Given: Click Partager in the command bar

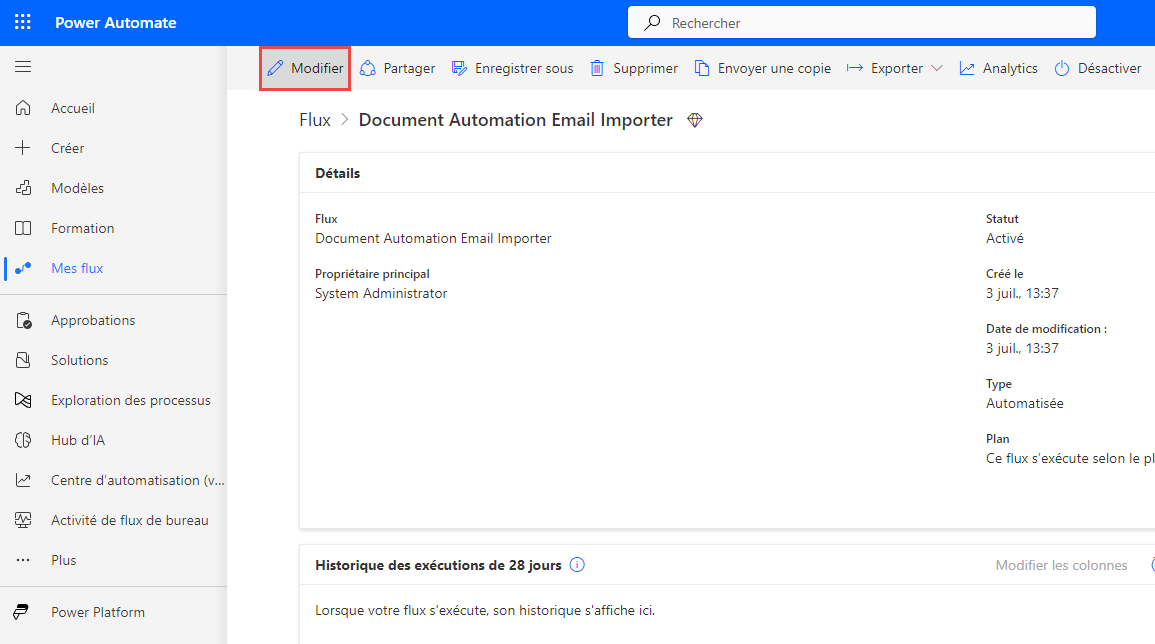Looking at the screenshot, I should [397, 69].
